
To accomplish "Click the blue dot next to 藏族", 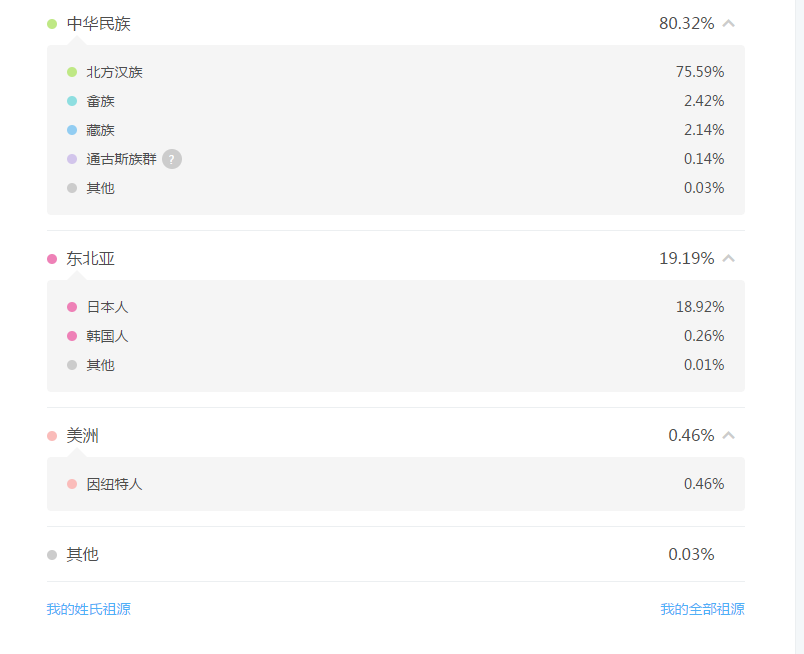I will click(x=72, y=130).
